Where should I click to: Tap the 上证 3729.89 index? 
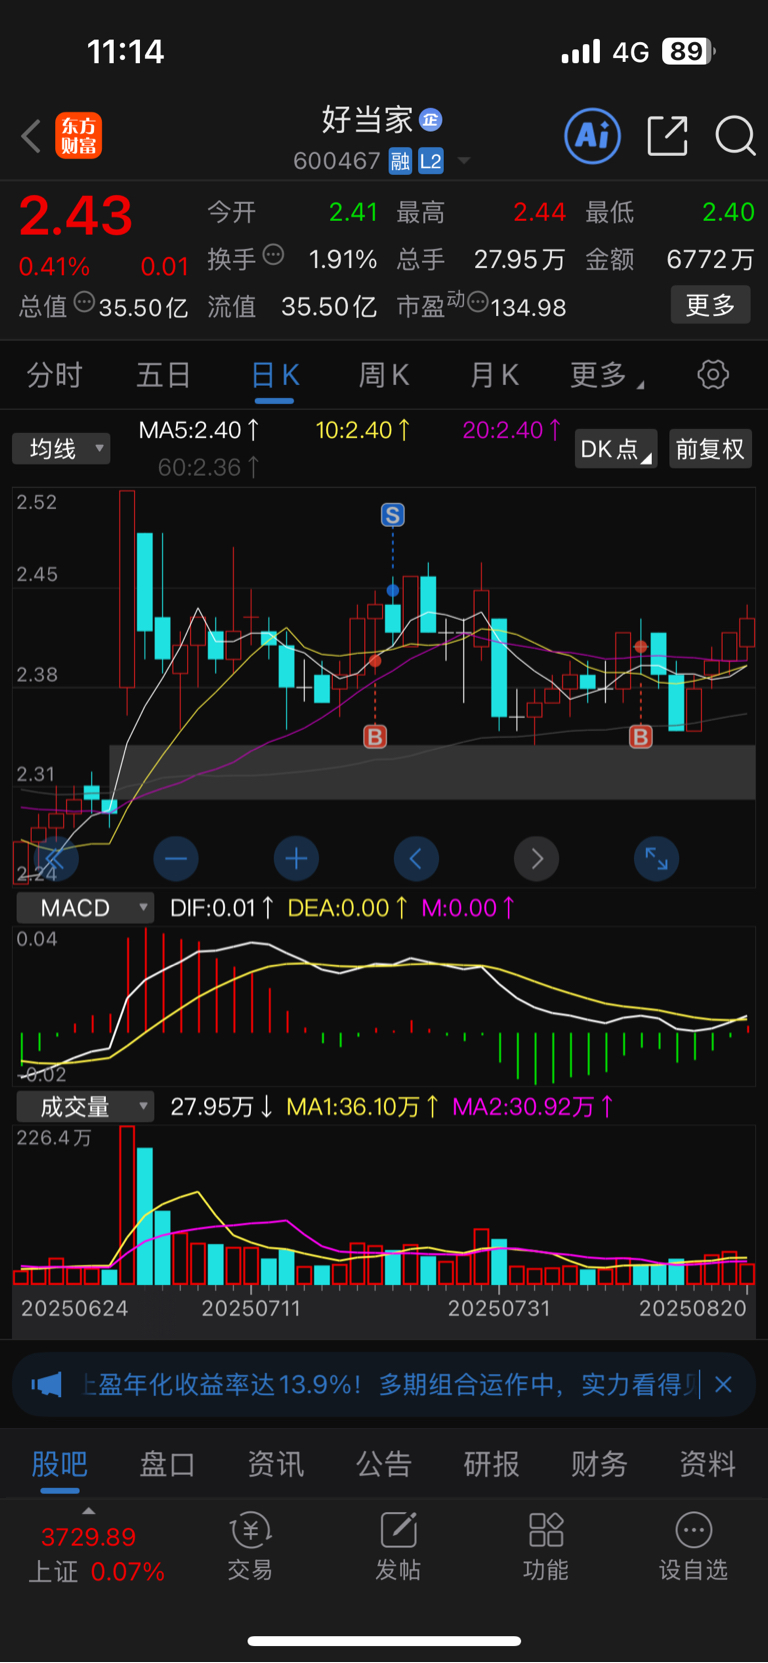point(96,1554)
